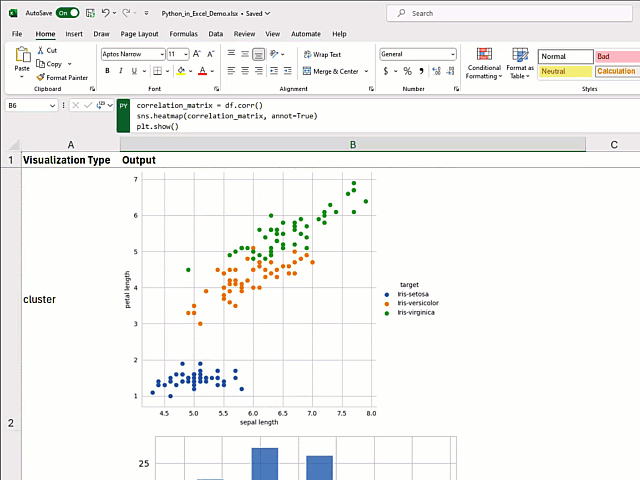Open the Merge & Center dropdown arrow
This screenshot has height=480, width=640.
click(366, 71)
